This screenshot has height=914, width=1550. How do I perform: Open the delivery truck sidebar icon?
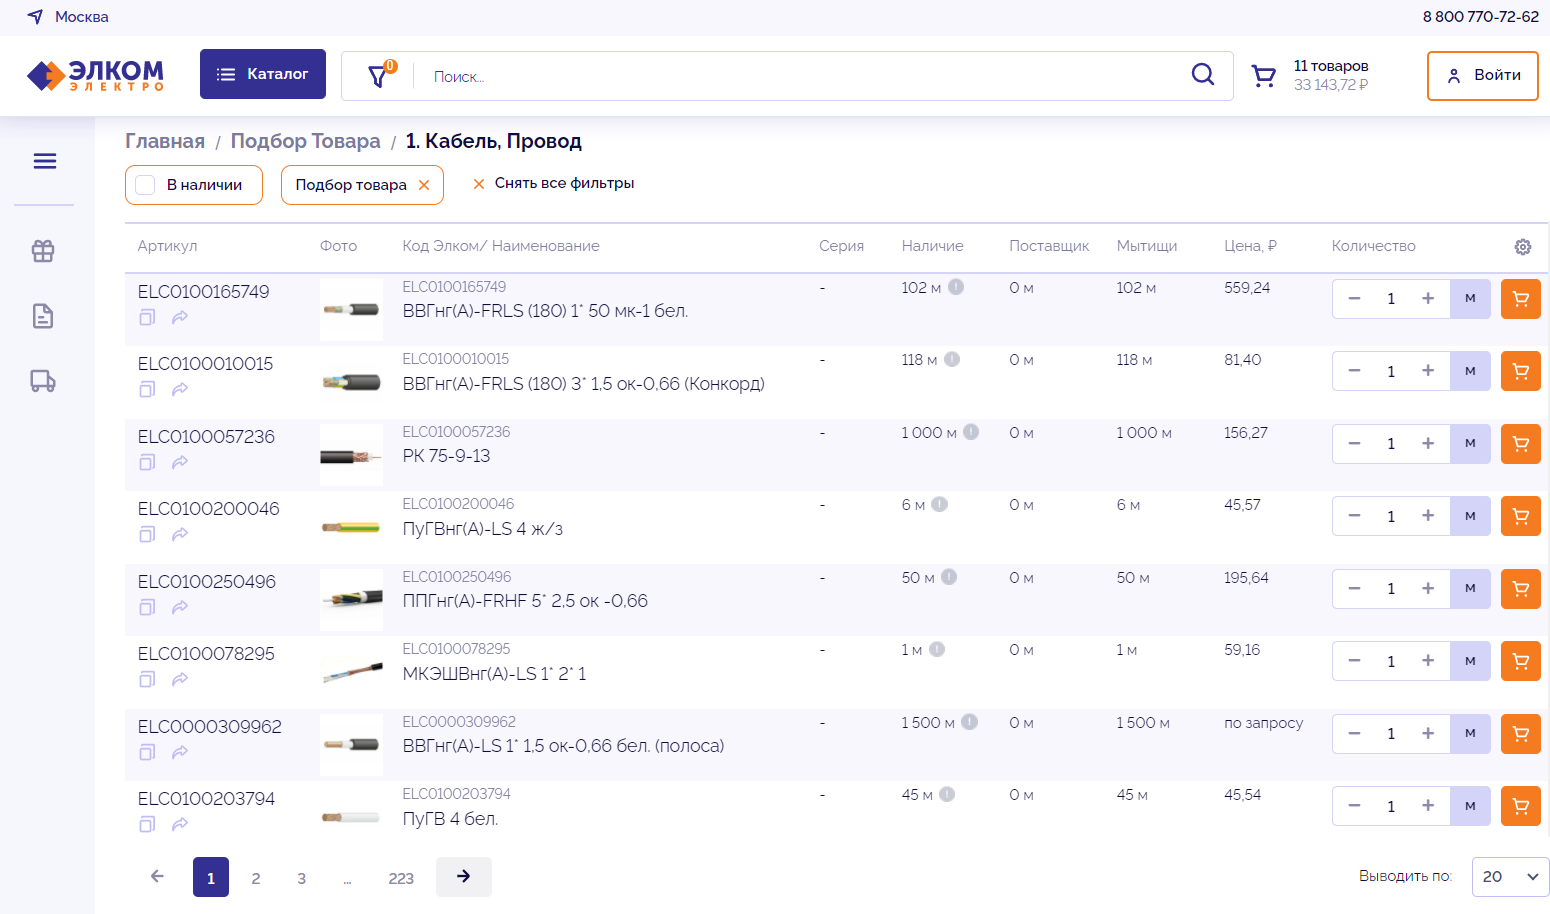point(43,381)
